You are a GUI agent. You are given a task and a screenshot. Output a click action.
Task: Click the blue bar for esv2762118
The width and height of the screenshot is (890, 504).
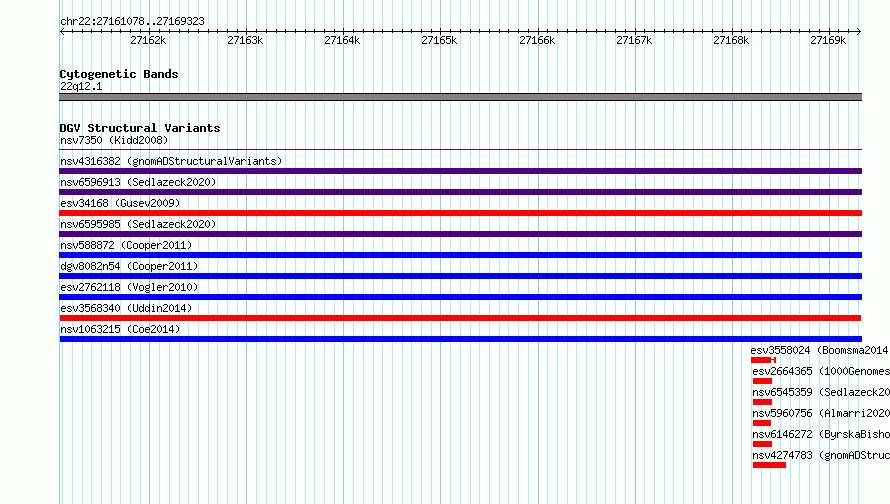click(x=460, y=297)
